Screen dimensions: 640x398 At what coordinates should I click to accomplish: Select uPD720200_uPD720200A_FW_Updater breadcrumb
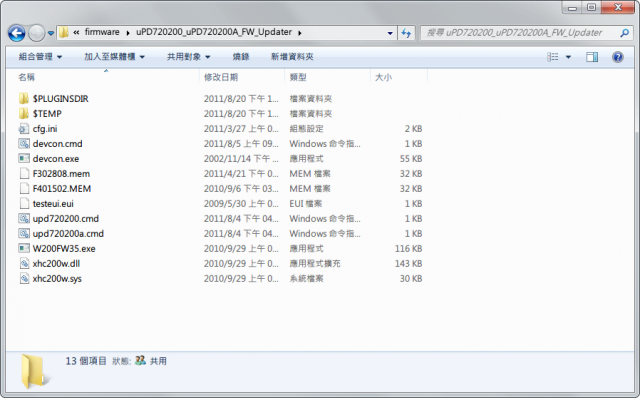[x=214, y=32]
